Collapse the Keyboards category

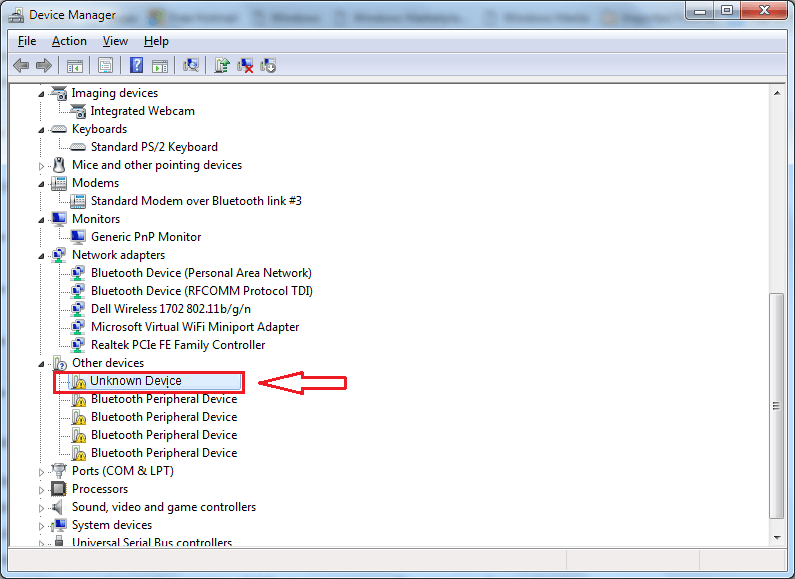42,130
